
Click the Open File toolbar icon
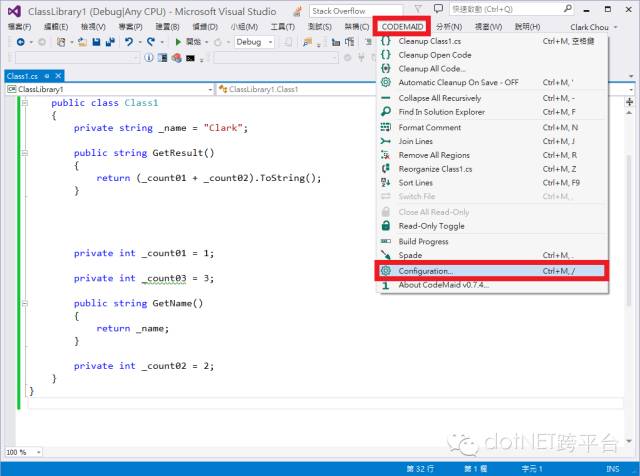point(82,42)
